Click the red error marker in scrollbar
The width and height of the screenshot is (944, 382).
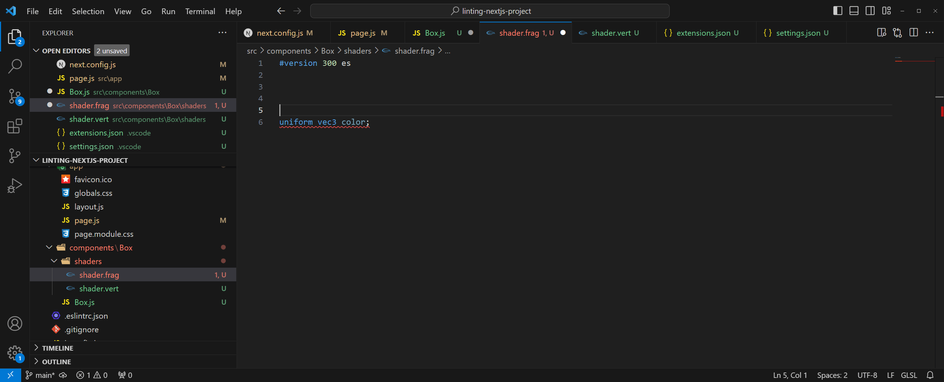[x=942, y=111]
